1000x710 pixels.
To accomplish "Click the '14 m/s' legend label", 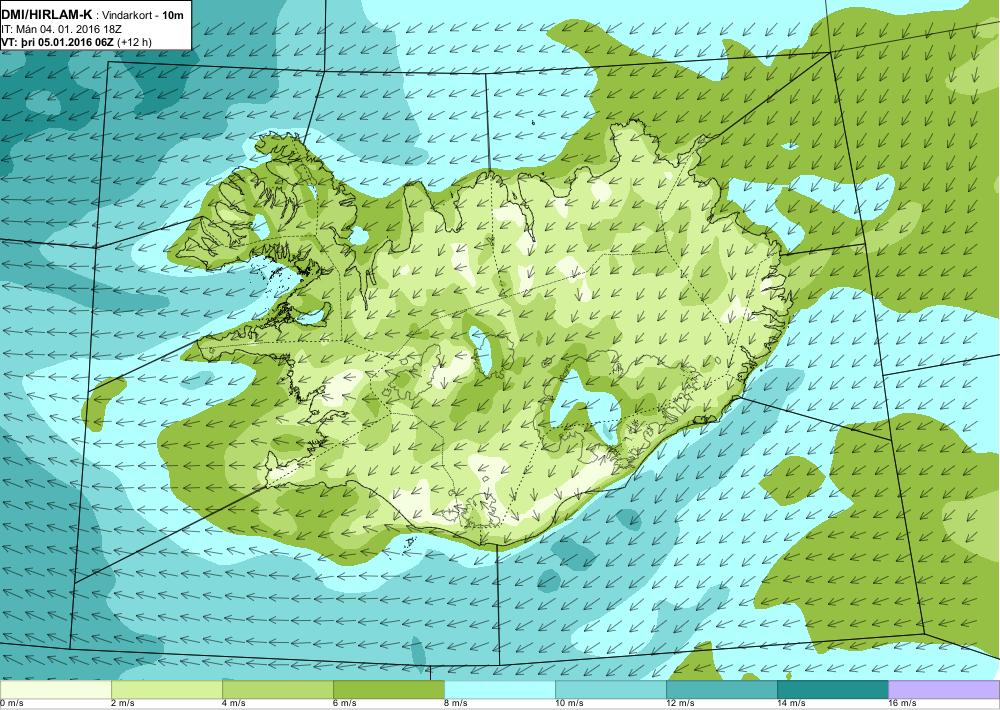I will (x=791, y=704).
